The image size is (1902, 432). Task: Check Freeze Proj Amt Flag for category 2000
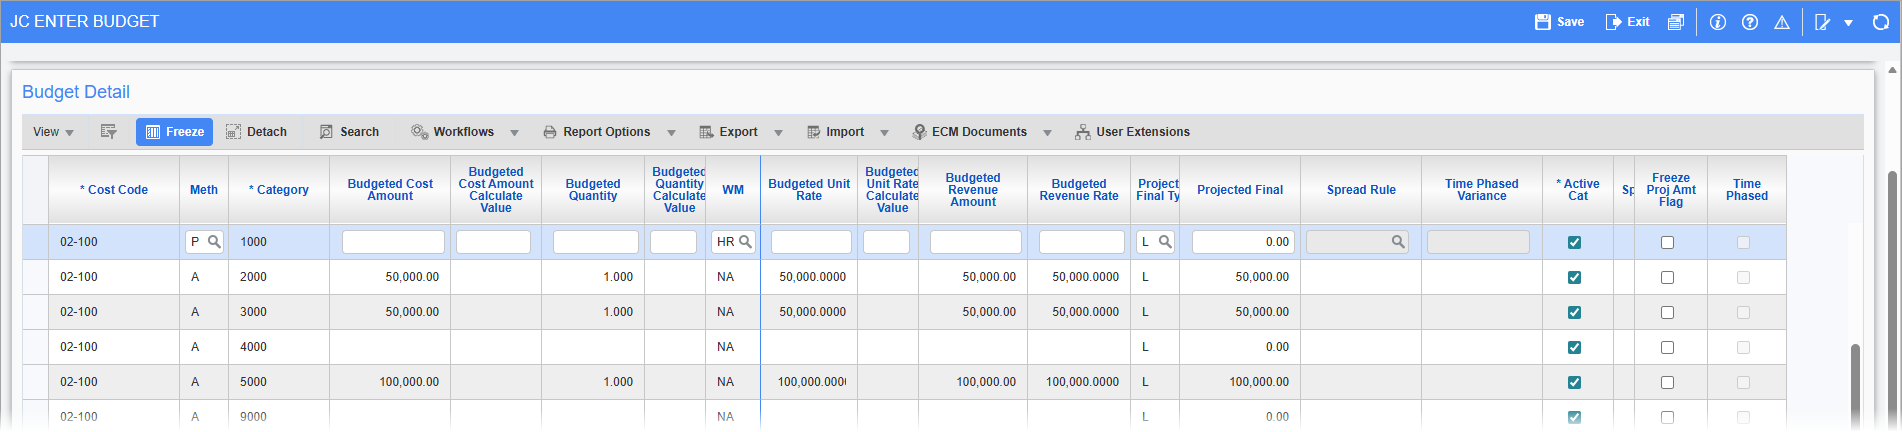1667,278
